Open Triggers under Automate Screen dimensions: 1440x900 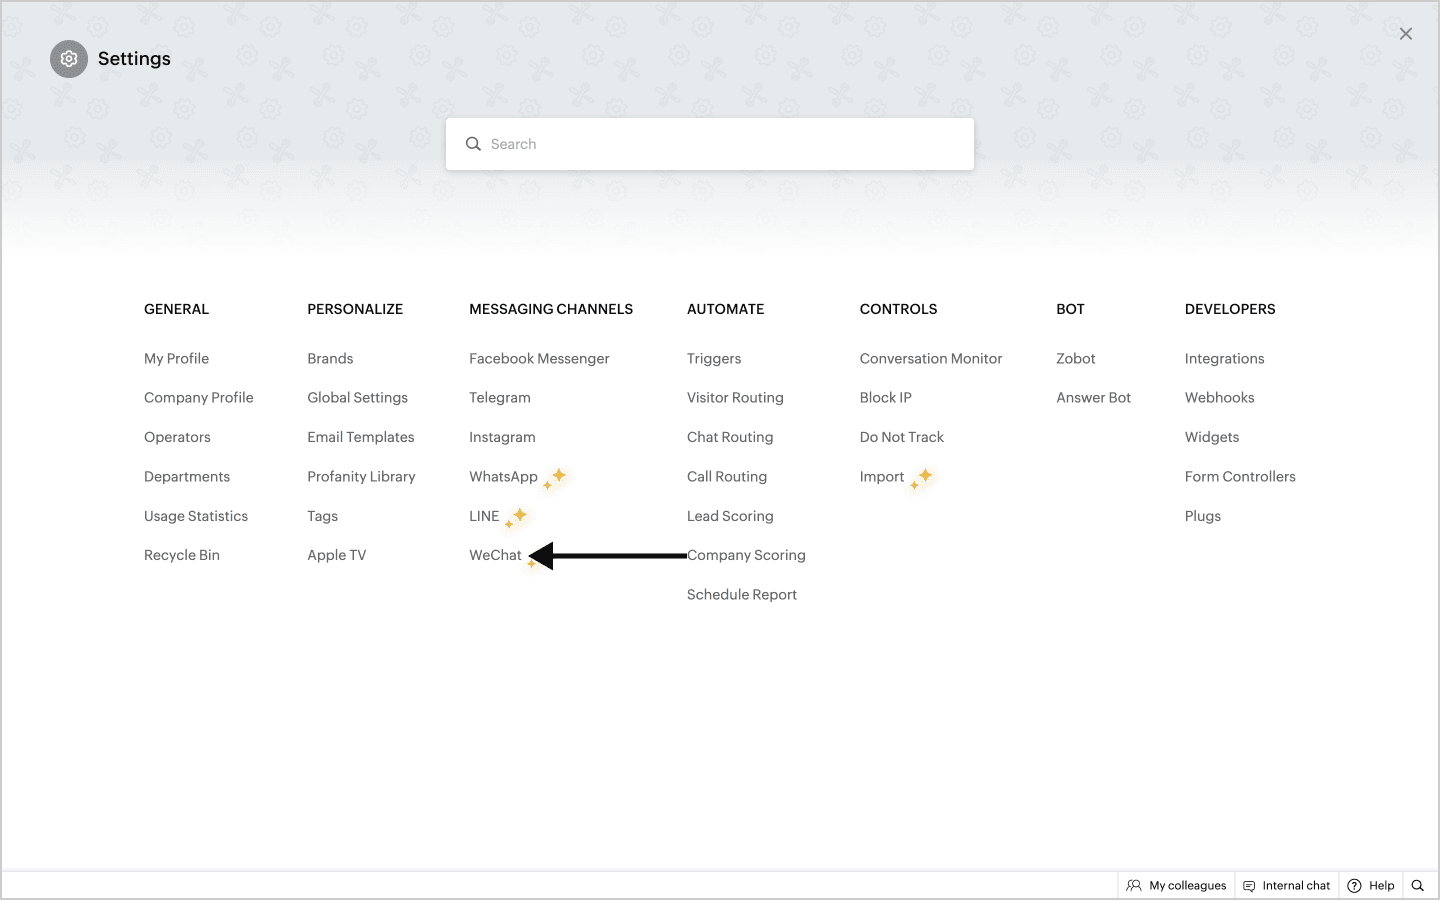point(714,358)
